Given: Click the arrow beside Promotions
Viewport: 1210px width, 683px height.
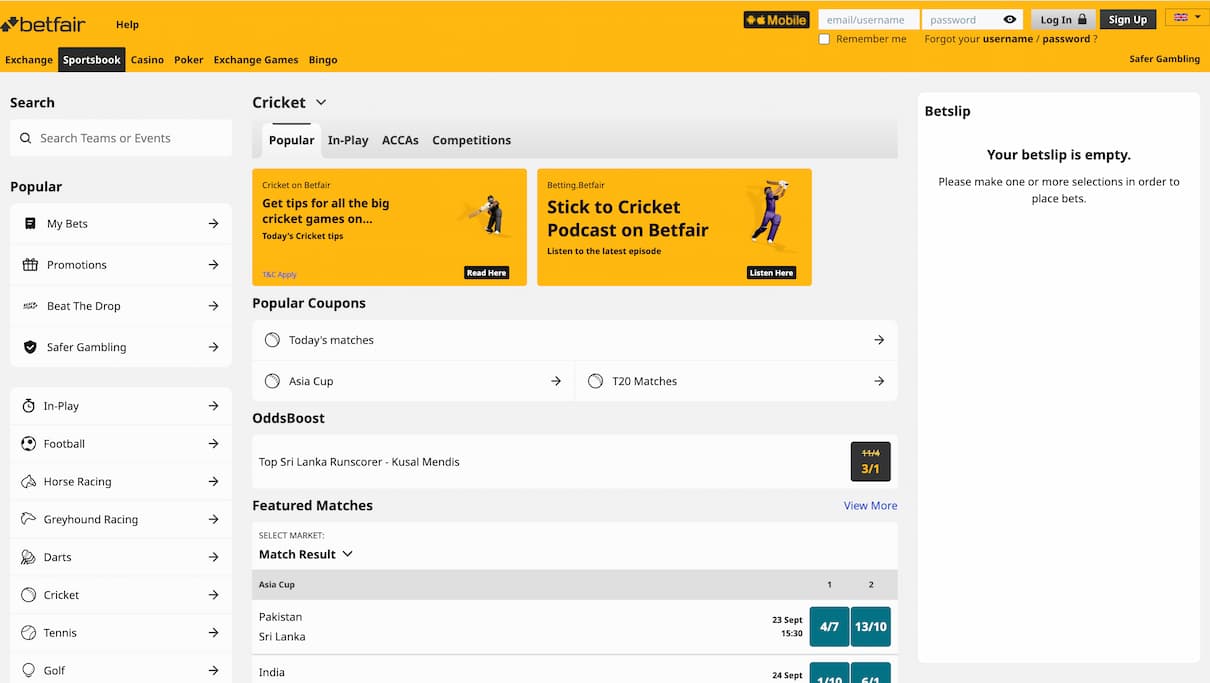Looking at the screenshot, I should pyautogui.click(x=213, y=265).
